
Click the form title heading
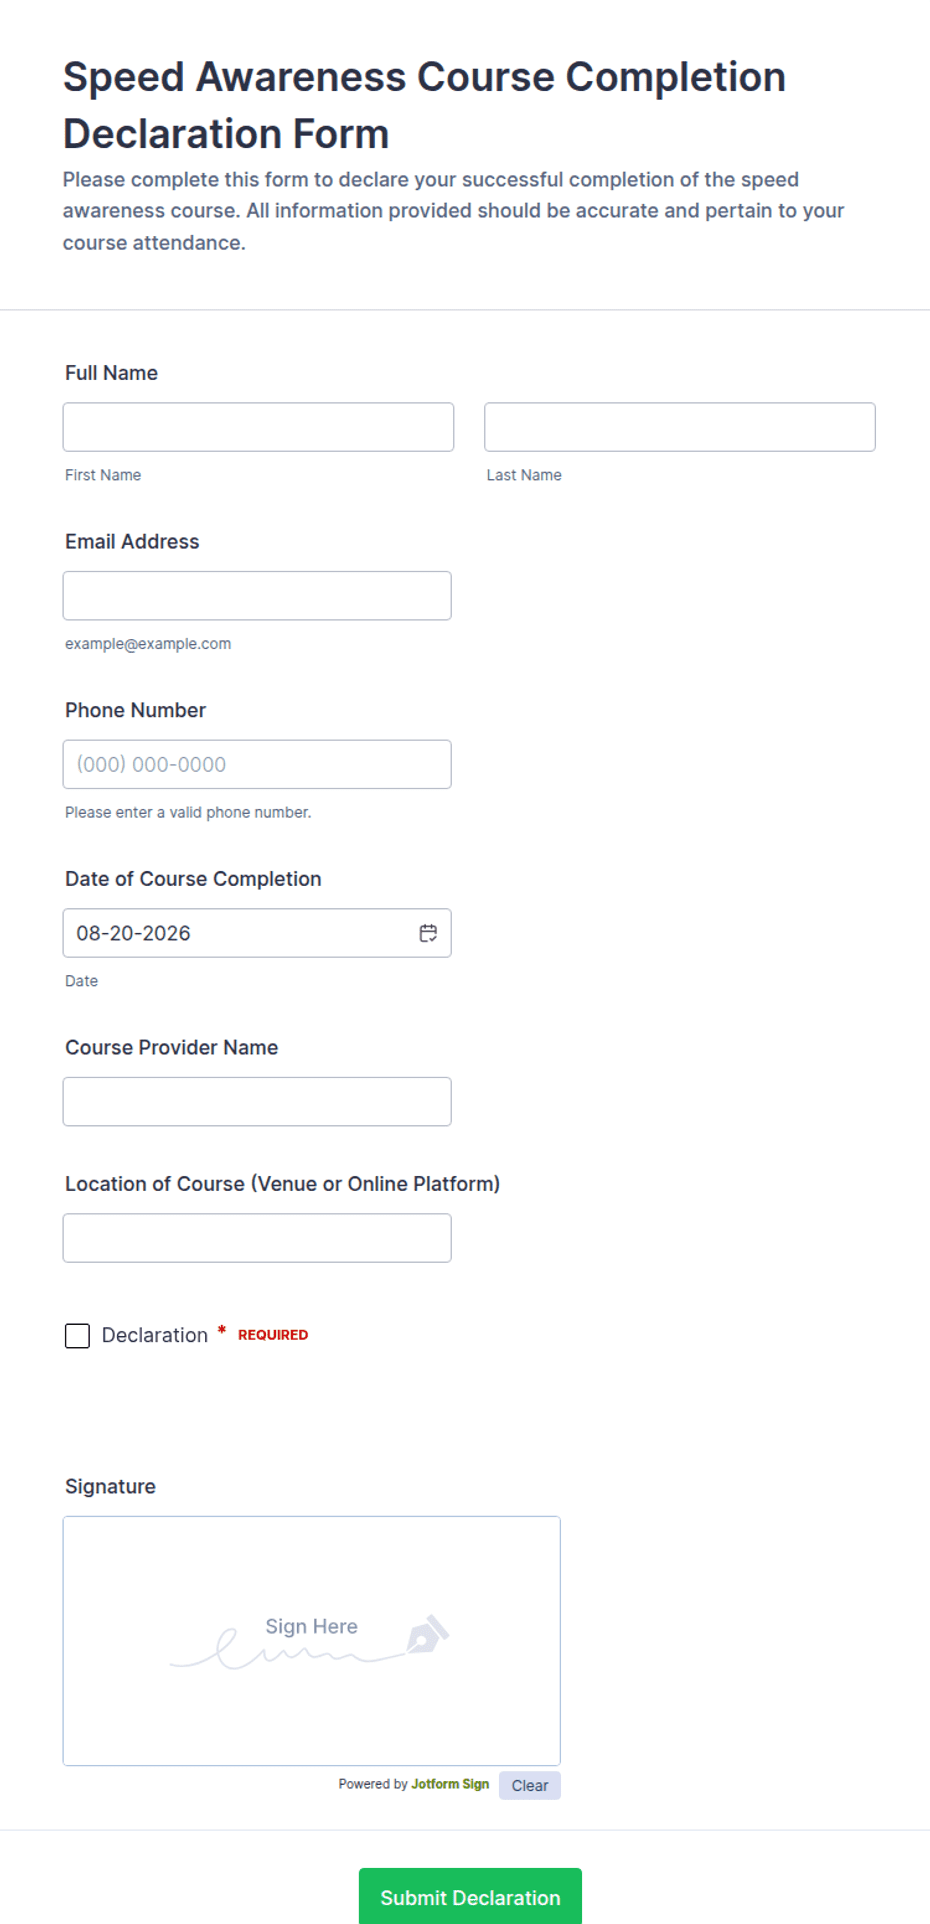[x=424, y=105]
